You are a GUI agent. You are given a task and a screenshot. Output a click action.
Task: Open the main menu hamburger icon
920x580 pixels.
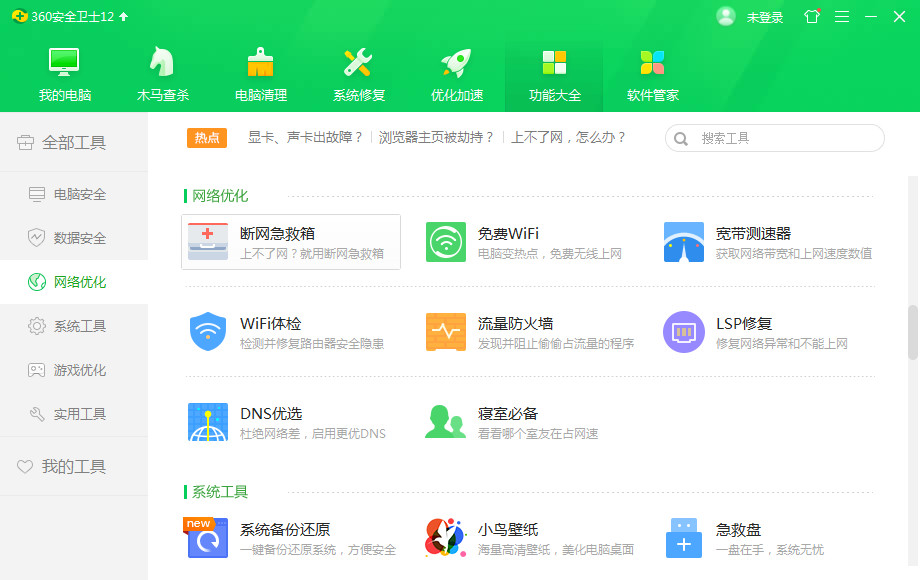[x=842, y=16]
